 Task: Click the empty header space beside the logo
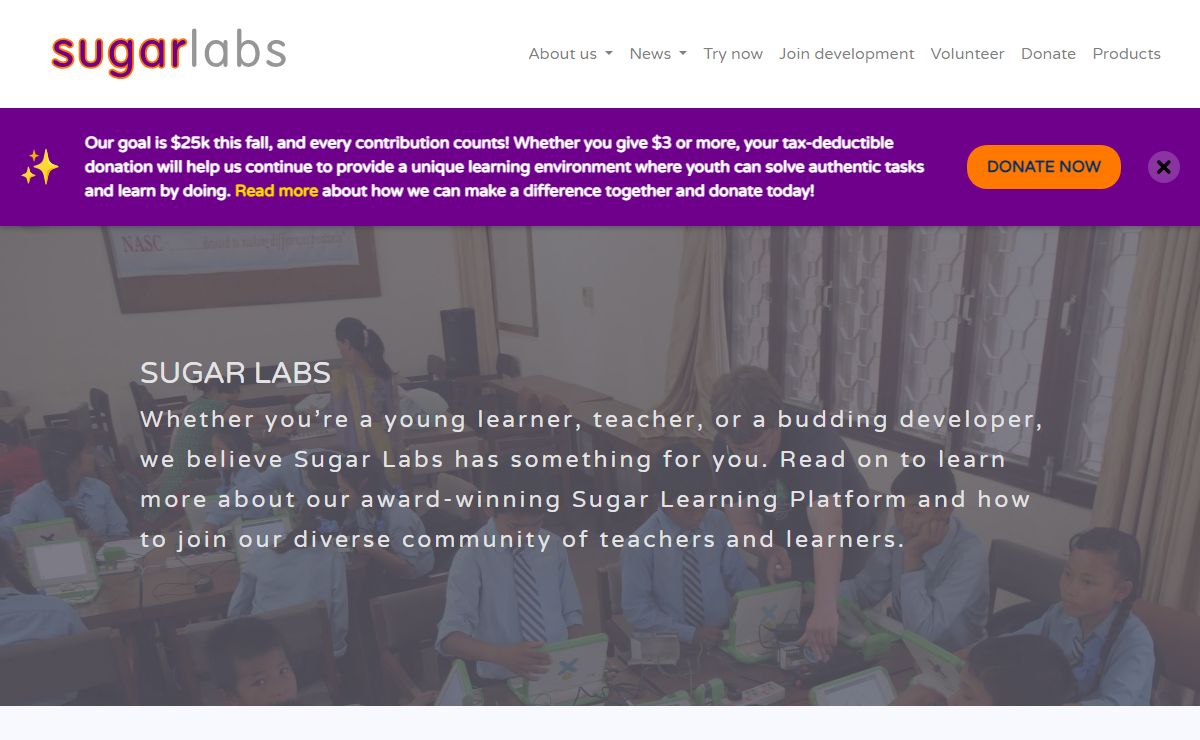(400, 54)
